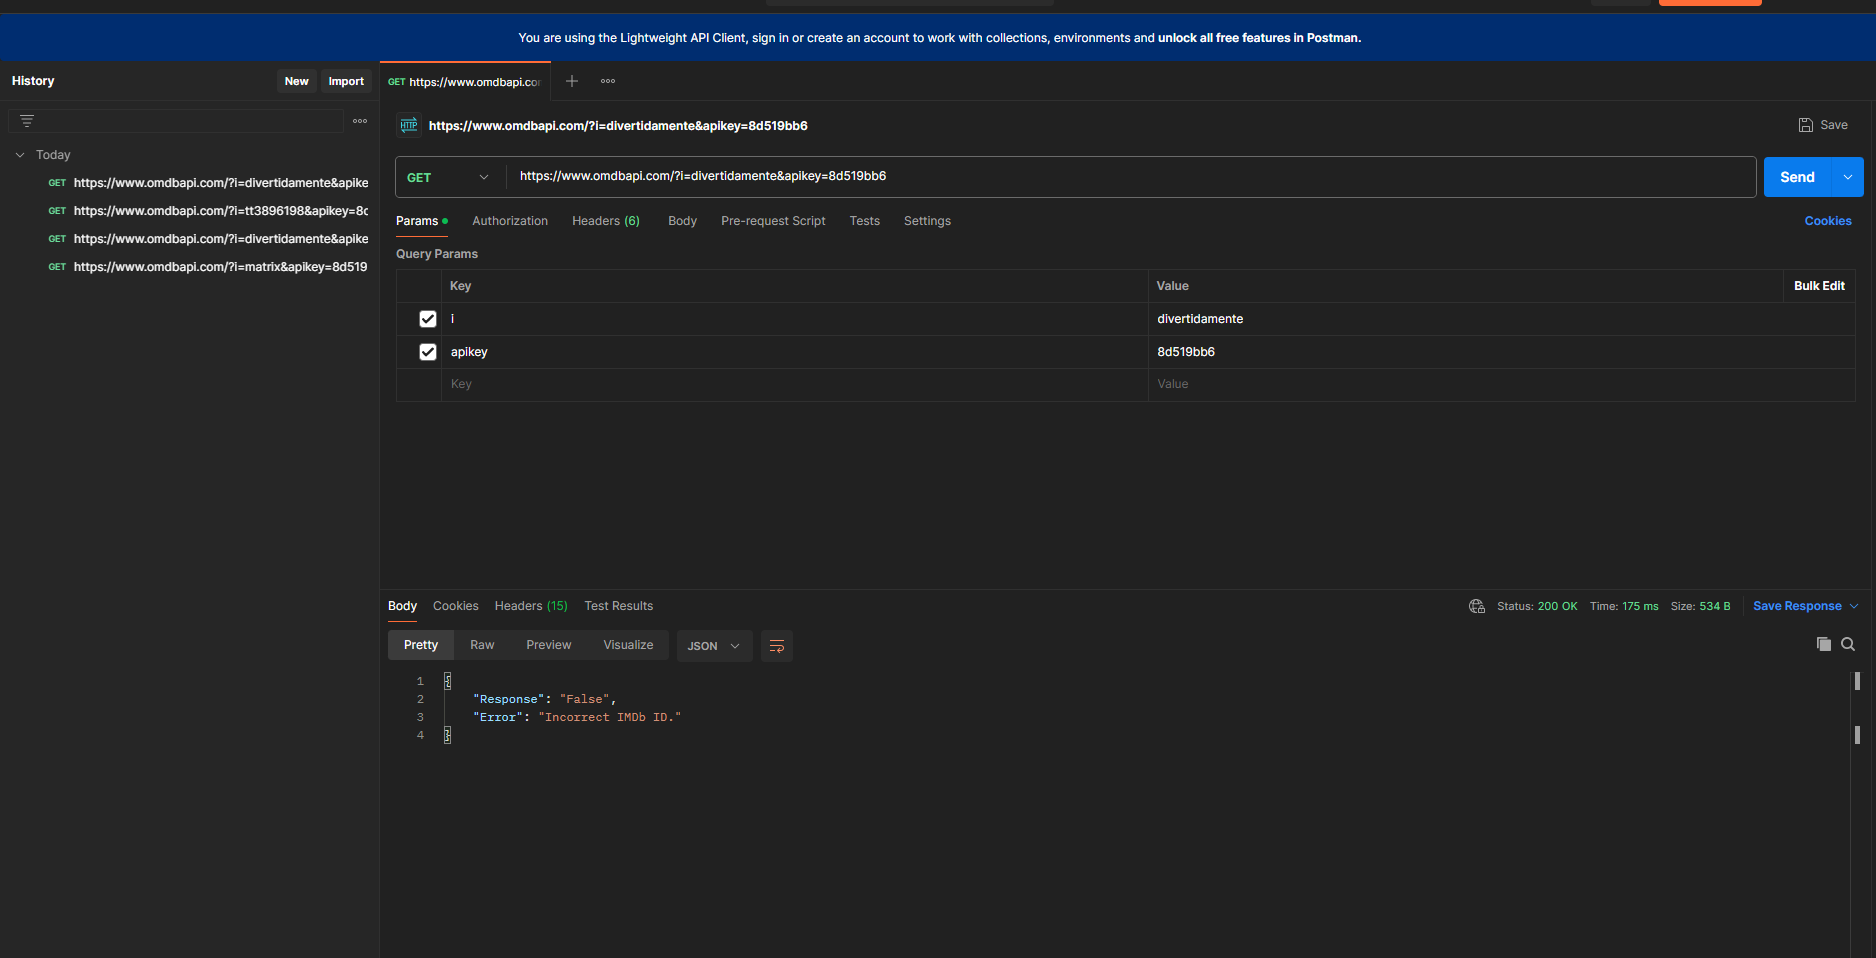Screen dimensions: 1876x958
Task: Uncheck the 'i' query parameter checkbox
Action: tap(428, 319)
